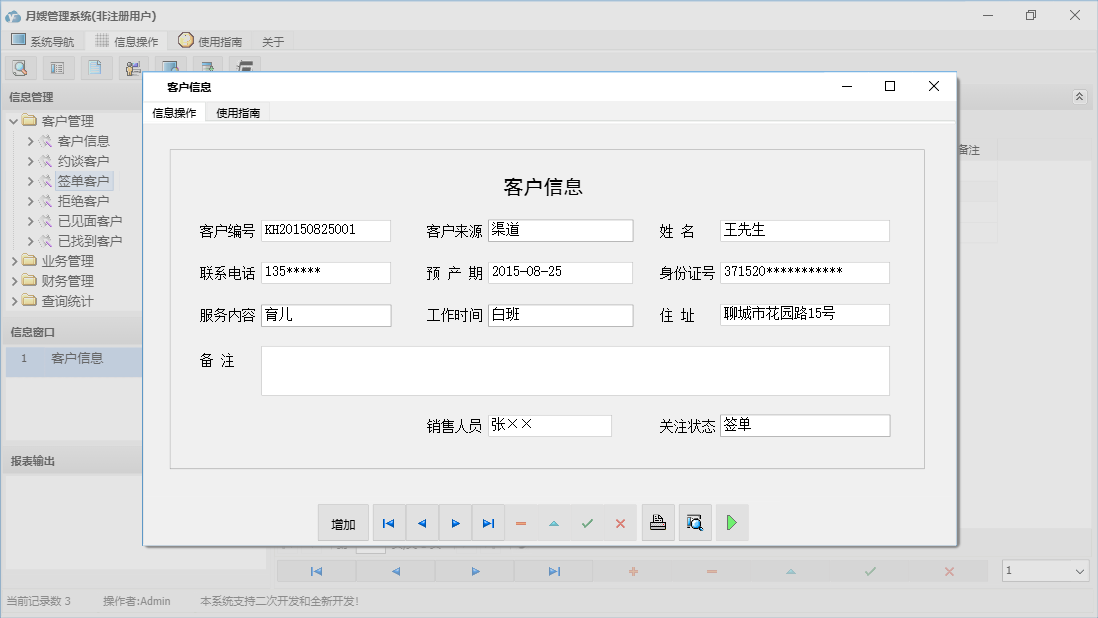Print the current customer record
Image resolution: width=1098 pixels, height=618 pixels.
(658, 522)
